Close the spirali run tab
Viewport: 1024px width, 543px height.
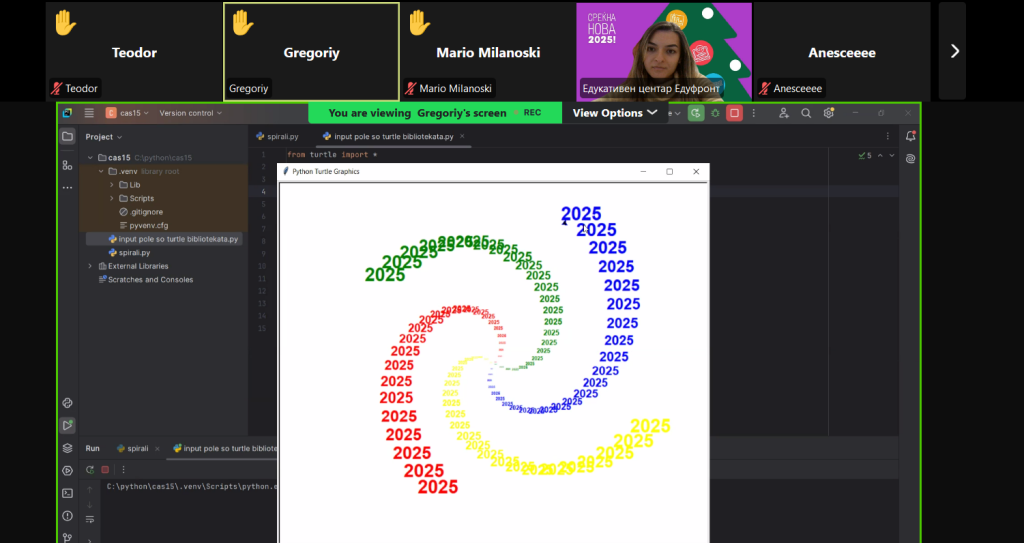[x=157, y=448]
